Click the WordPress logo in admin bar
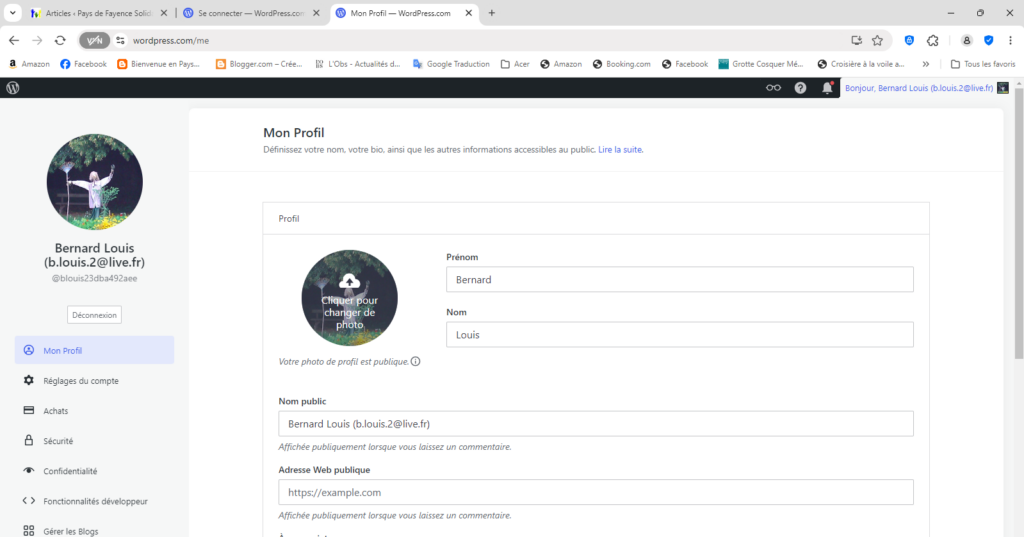1024x537 pixels. [x=13, y=88]
